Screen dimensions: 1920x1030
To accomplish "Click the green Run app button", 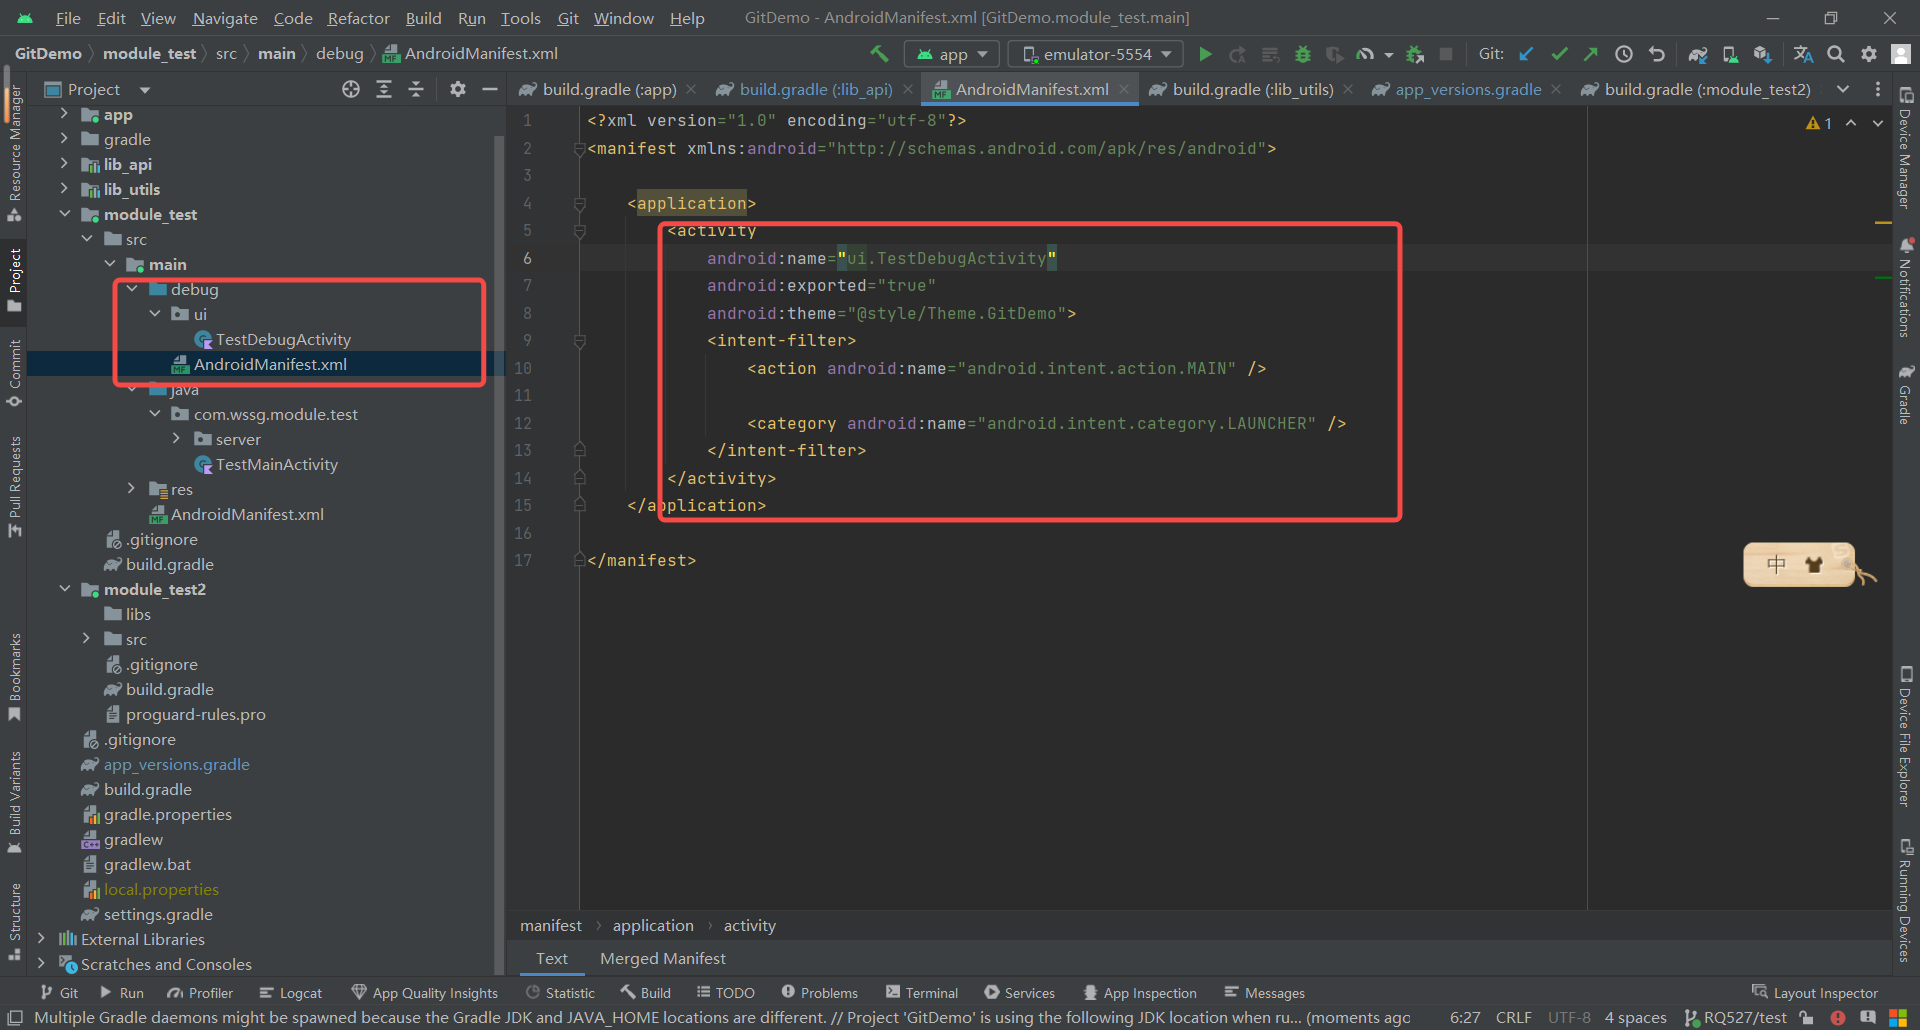I will pyautogui.click(x=1205, y=54).
